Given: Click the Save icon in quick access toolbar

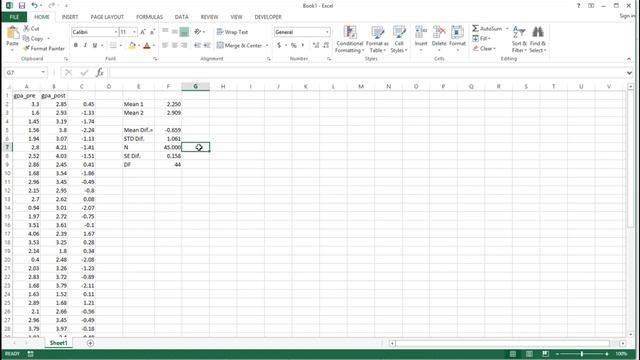Looking at the screenshot, I should 22,5.
